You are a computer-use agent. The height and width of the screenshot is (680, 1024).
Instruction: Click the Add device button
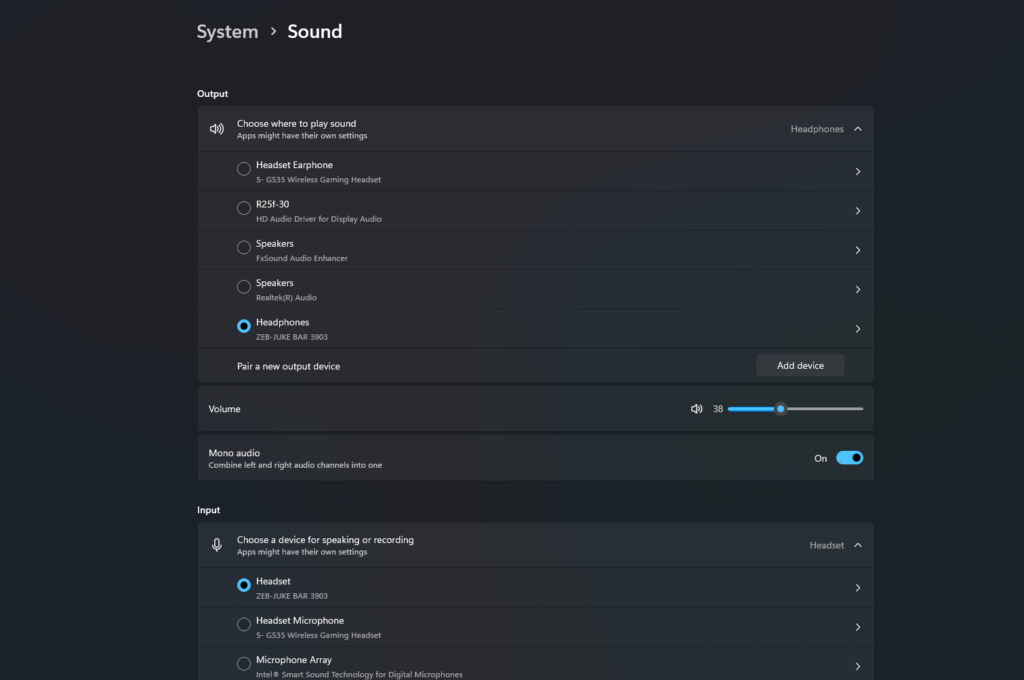tap(800, 366)
